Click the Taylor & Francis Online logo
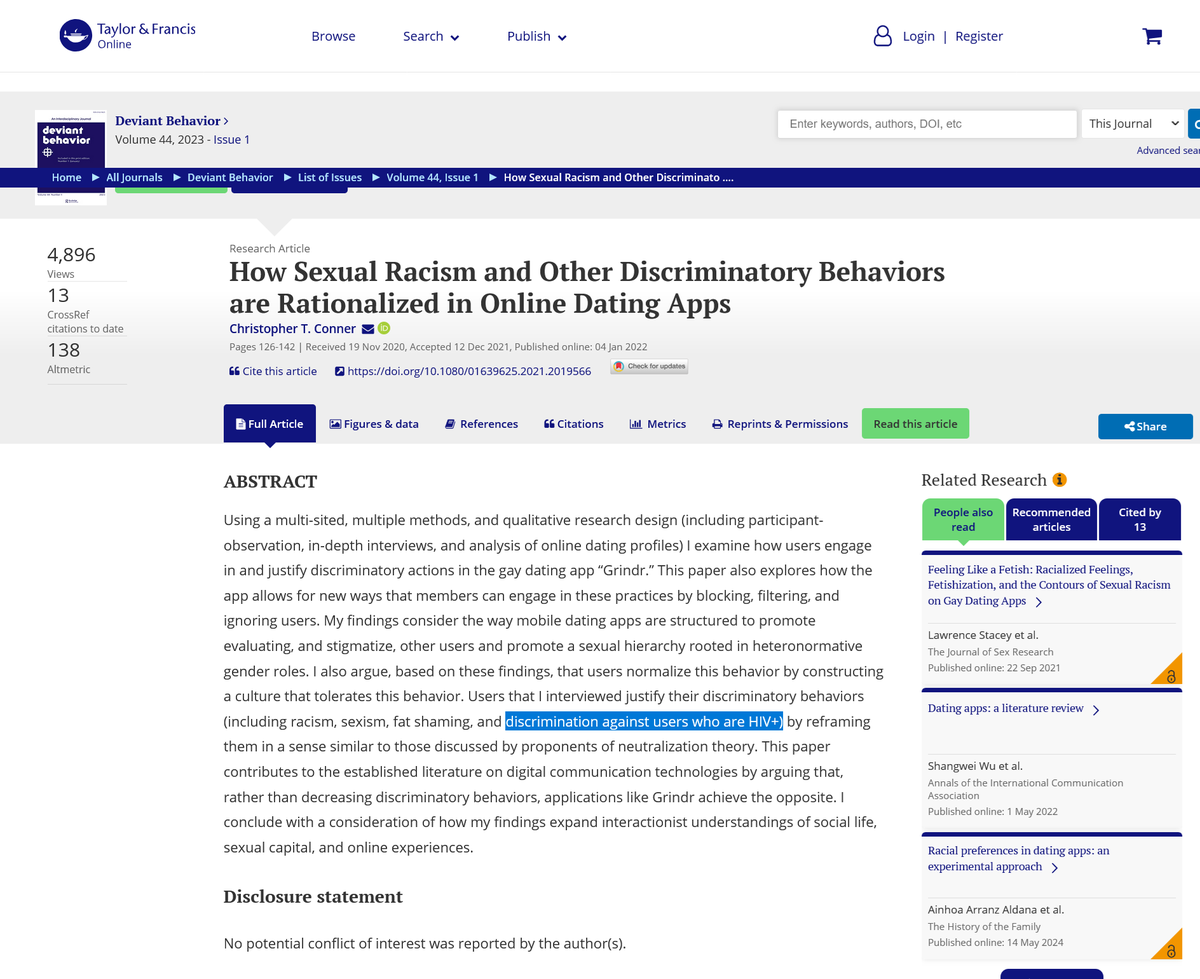Image resolution: width=1200 pixels, height=979 pixels. (128, 36)
